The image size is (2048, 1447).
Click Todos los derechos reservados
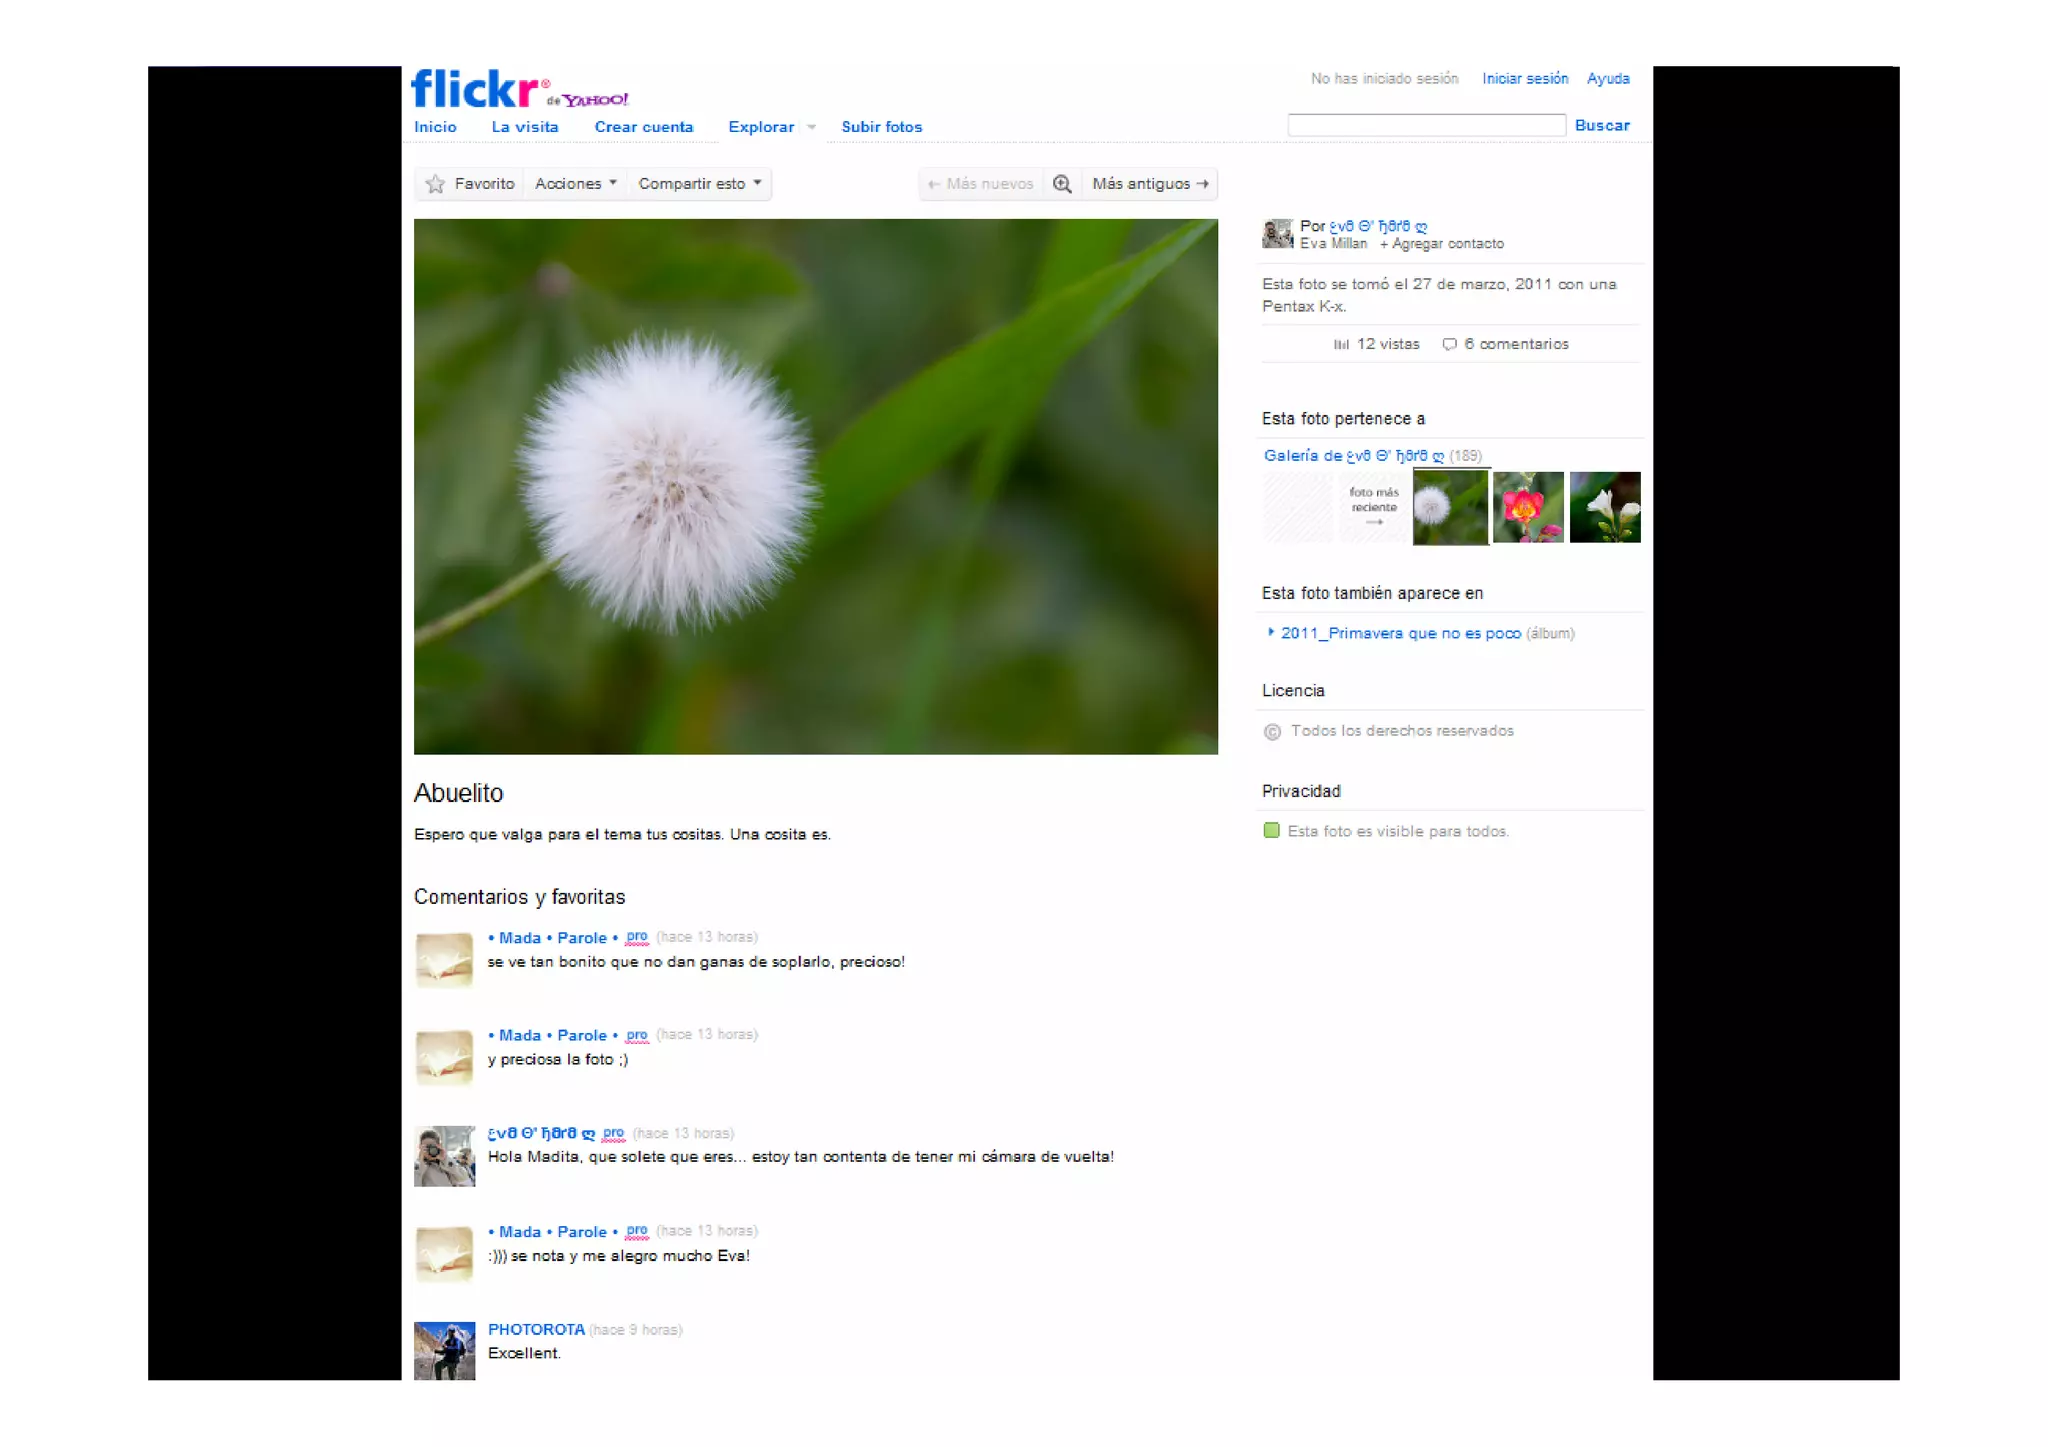point(1402,731)
